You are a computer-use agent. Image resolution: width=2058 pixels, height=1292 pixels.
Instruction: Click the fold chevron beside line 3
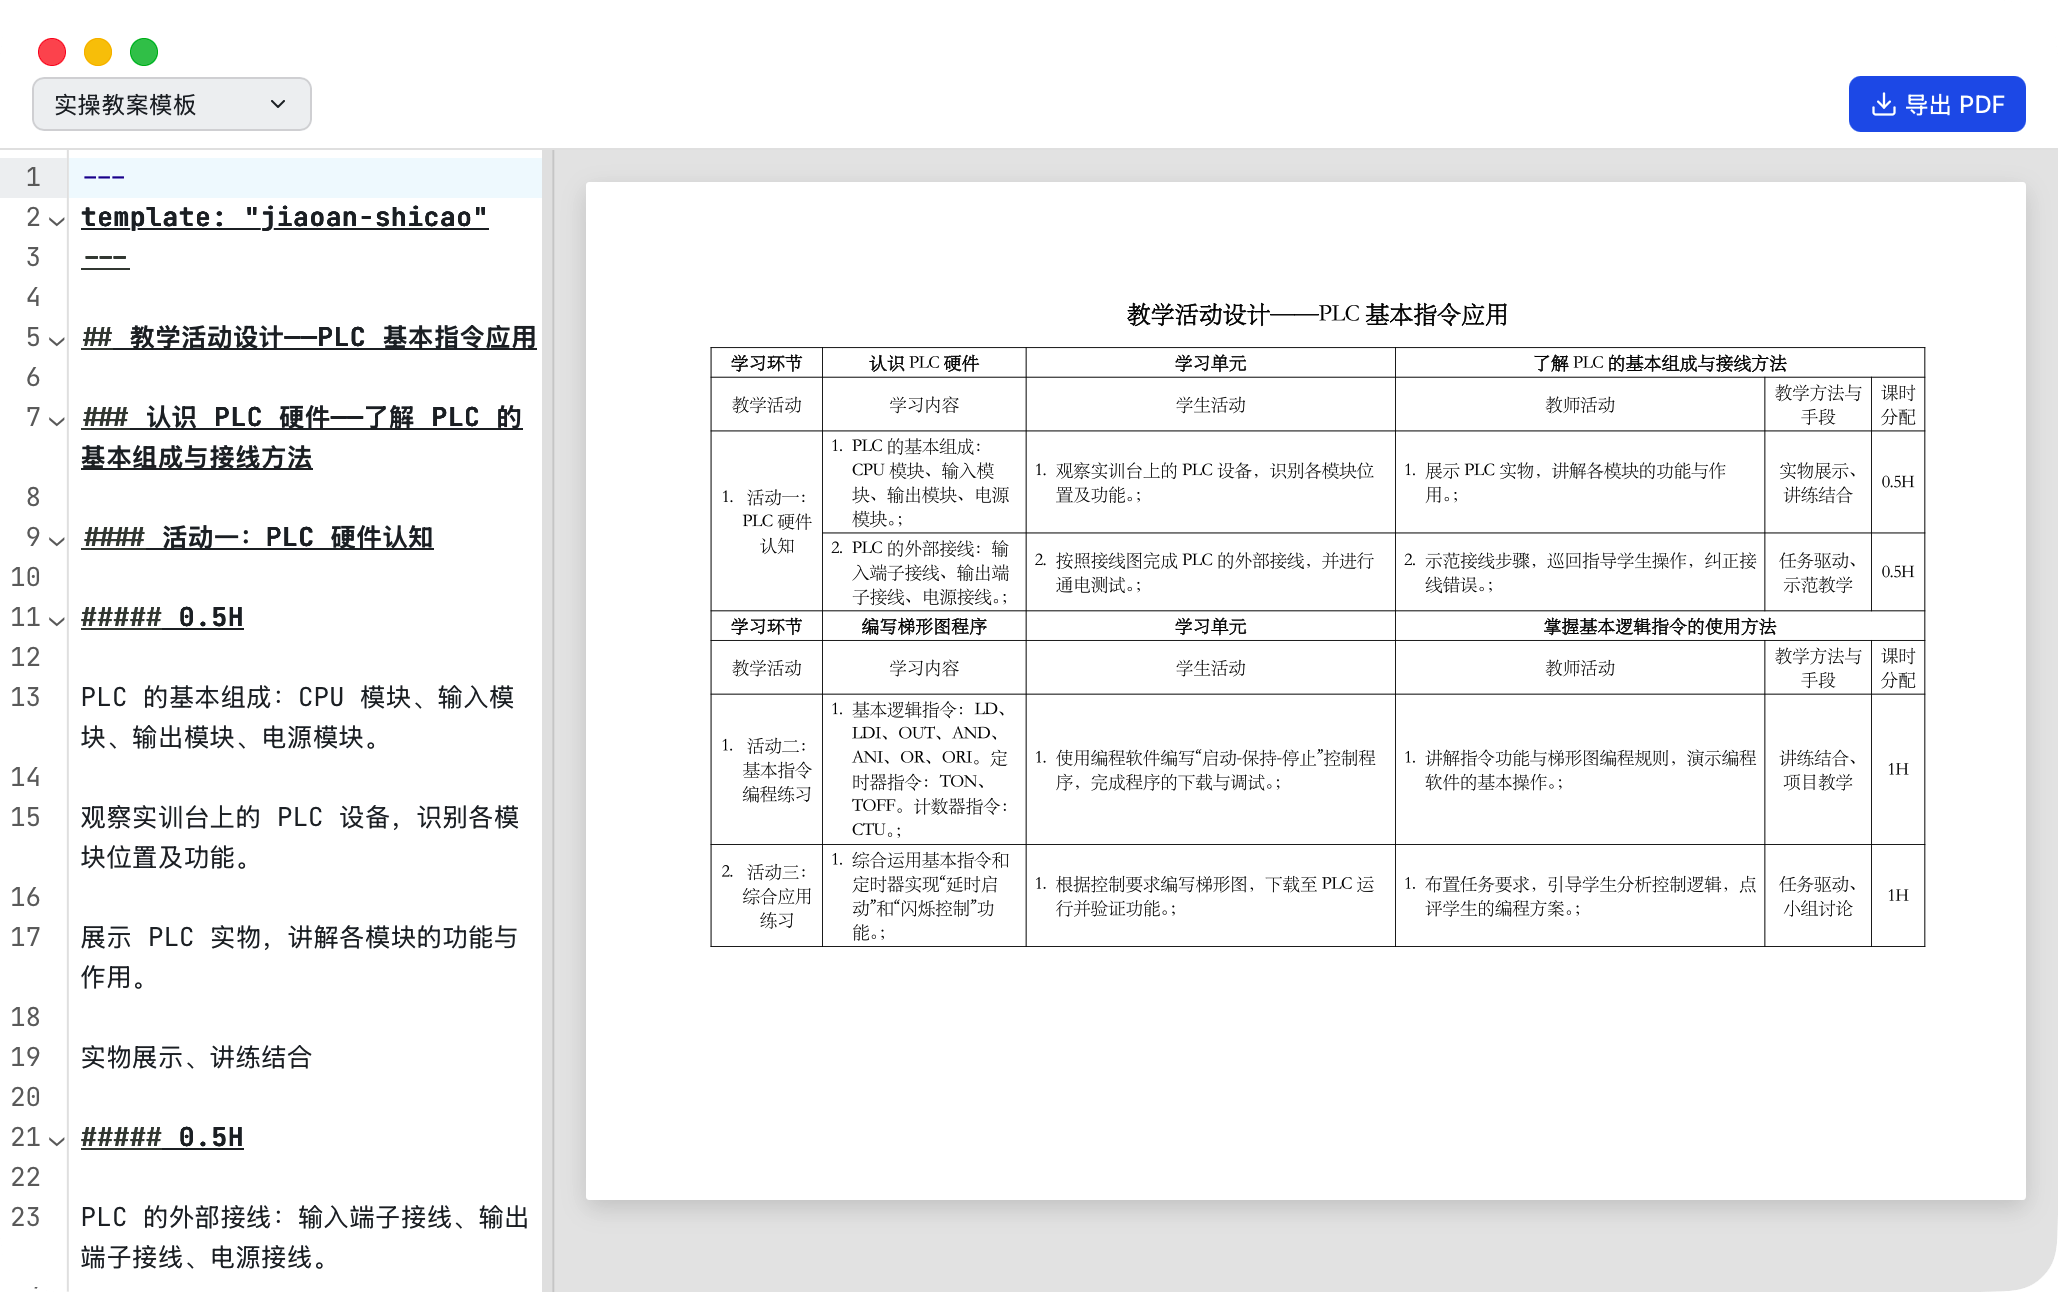coord(55,258)
